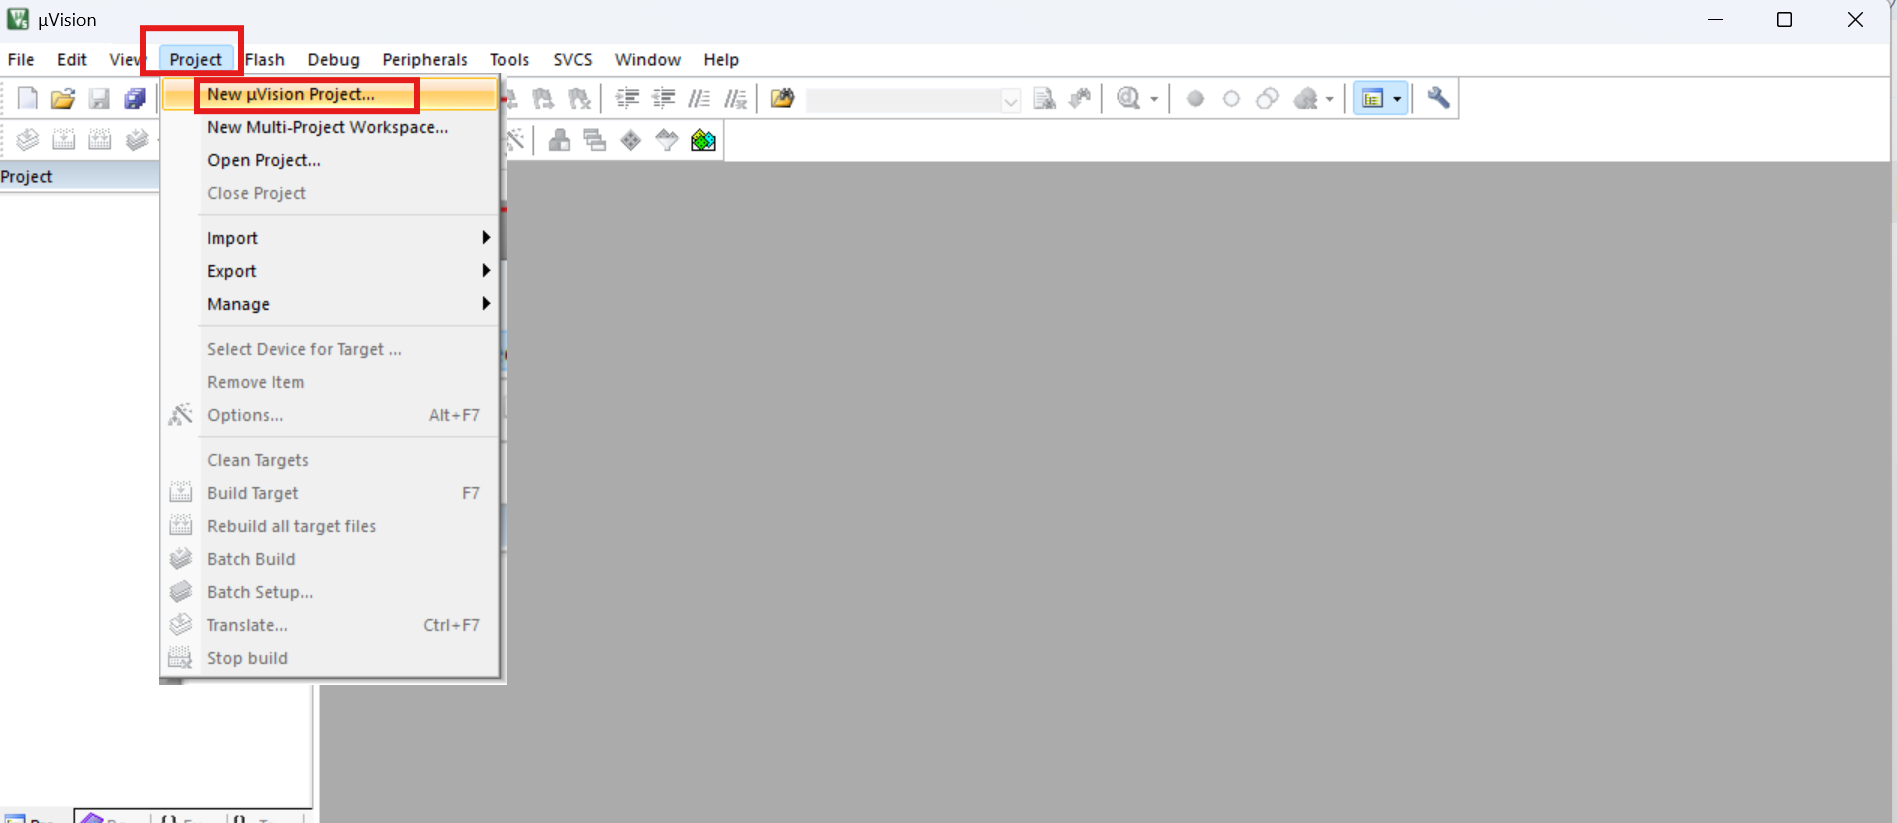
Task: Click the Find in Files folder icon
Action: coord(782,98)
